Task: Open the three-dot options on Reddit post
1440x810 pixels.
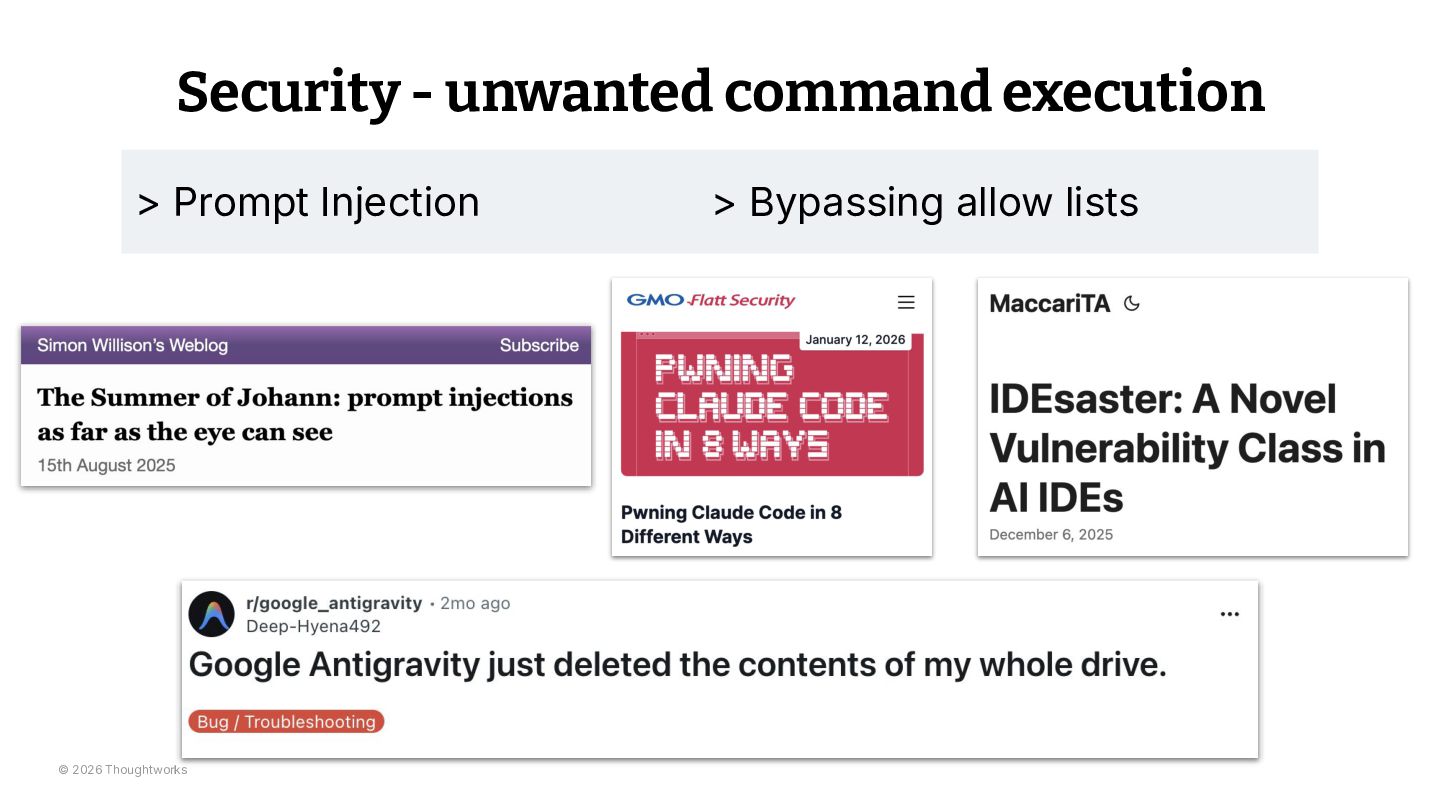Action: tap(1229, 614)
